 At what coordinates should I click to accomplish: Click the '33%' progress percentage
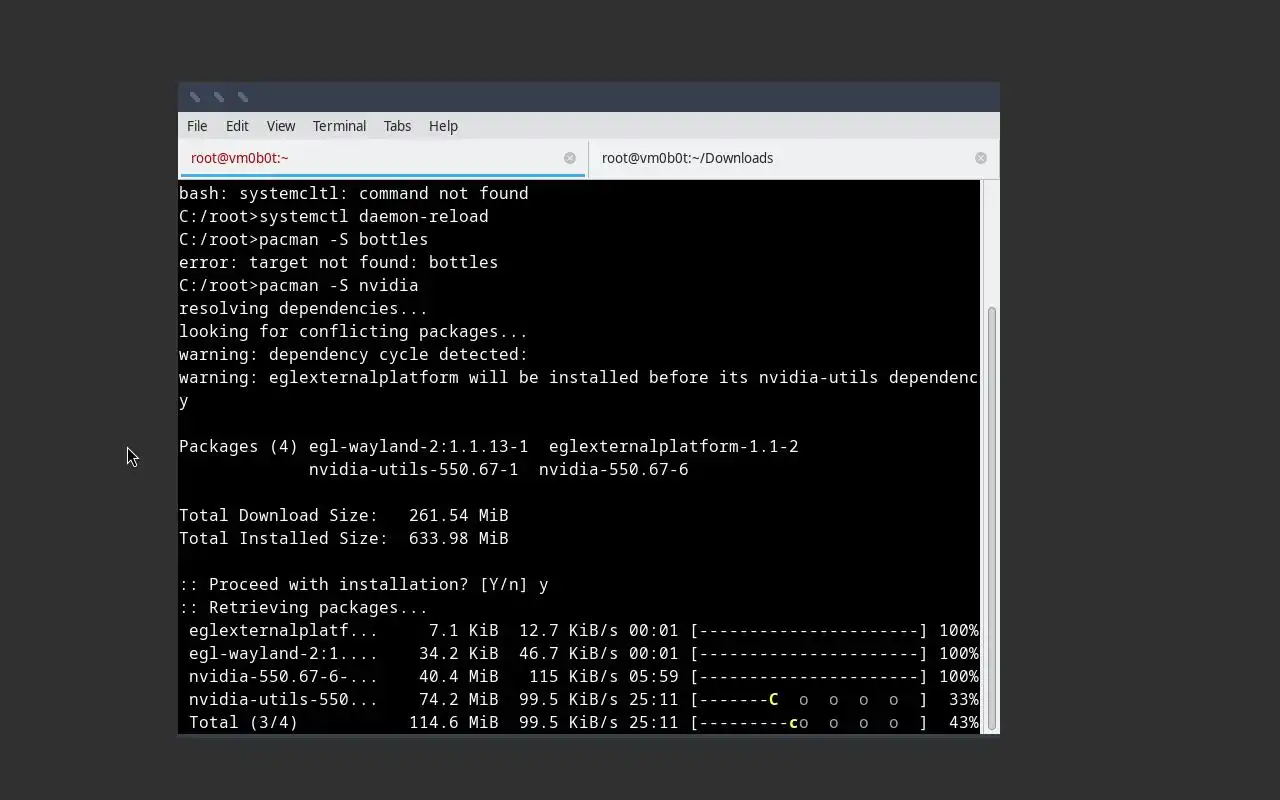click(x=963, y=700)
